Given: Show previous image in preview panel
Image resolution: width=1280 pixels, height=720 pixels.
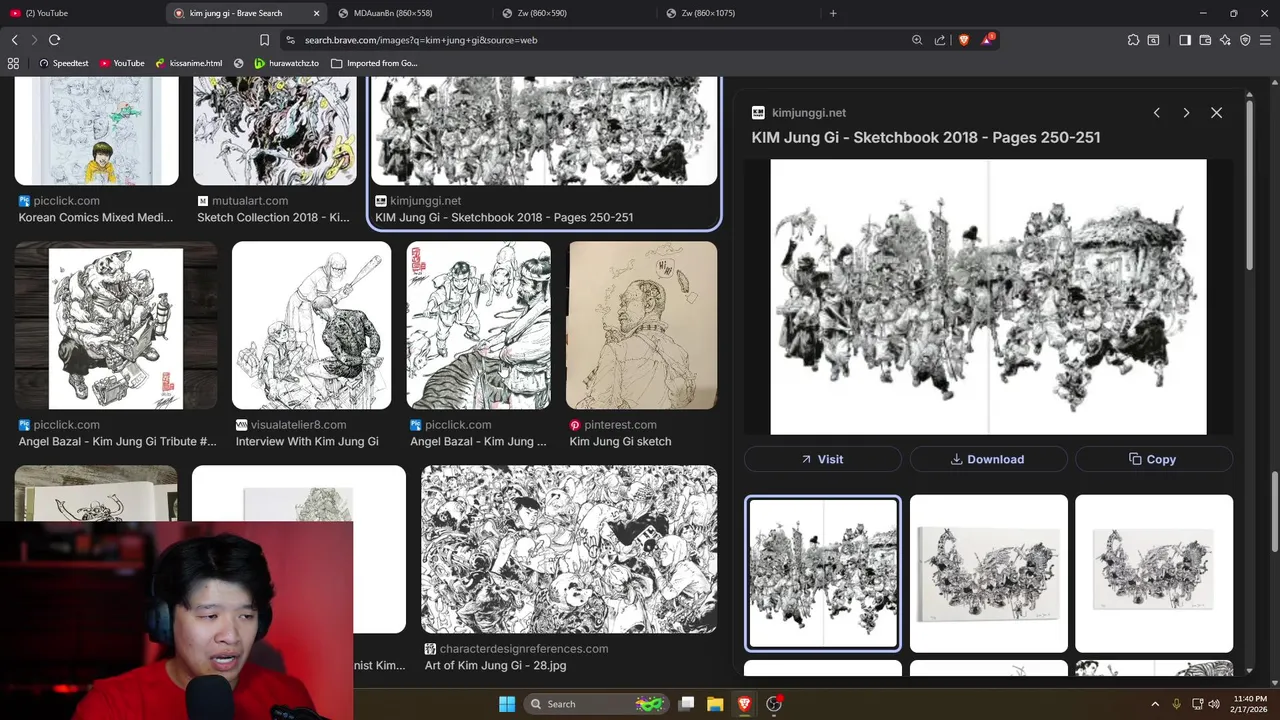Looking at the screenshot, I should pyautogui.click(x=1157, y=113).
